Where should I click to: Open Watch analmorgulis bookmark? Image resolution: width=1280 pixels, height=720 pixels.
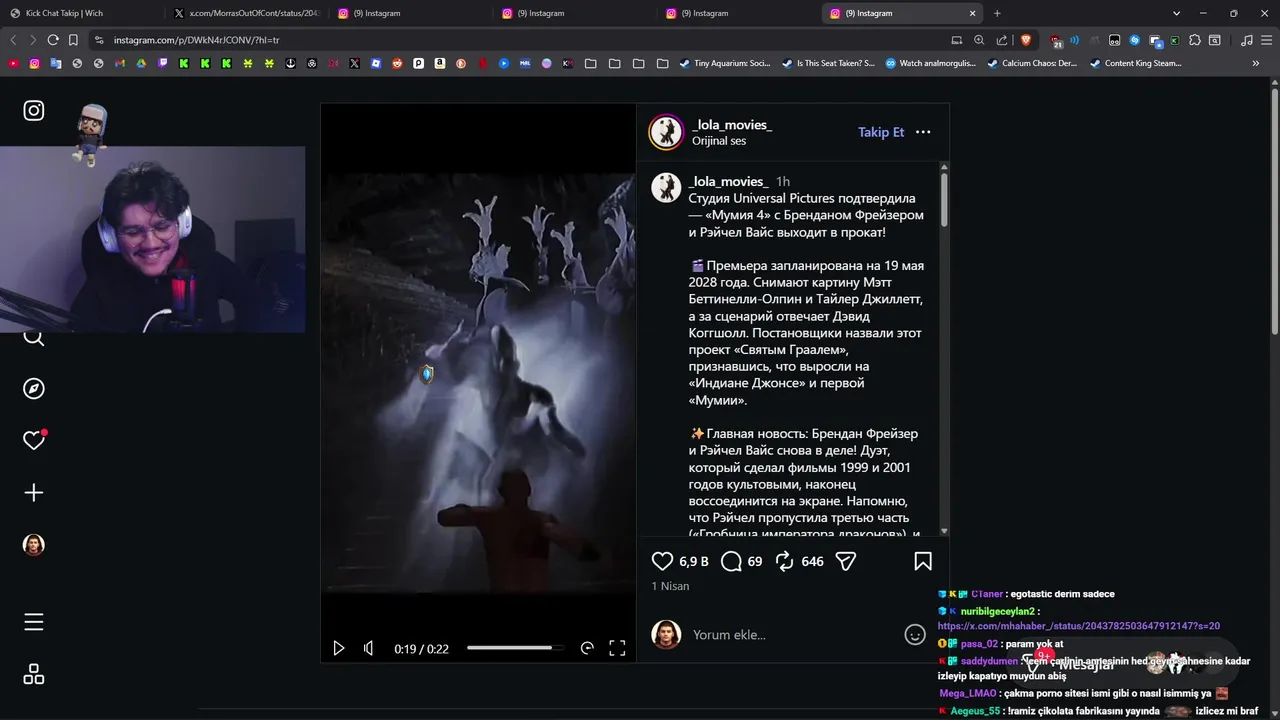(x=930, y=63)
